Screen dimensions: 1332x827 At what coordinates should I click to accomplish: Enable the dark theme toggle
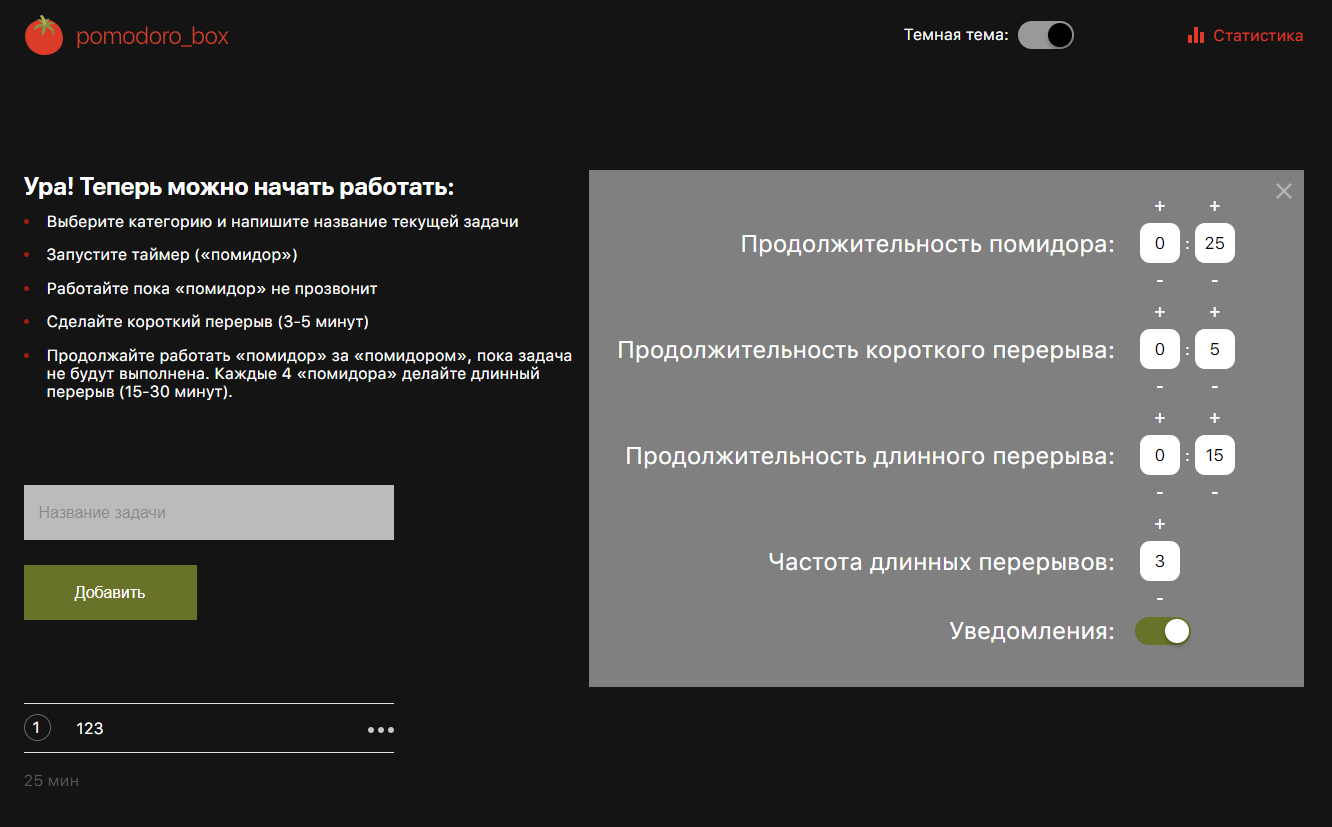tap(1046, 34)
